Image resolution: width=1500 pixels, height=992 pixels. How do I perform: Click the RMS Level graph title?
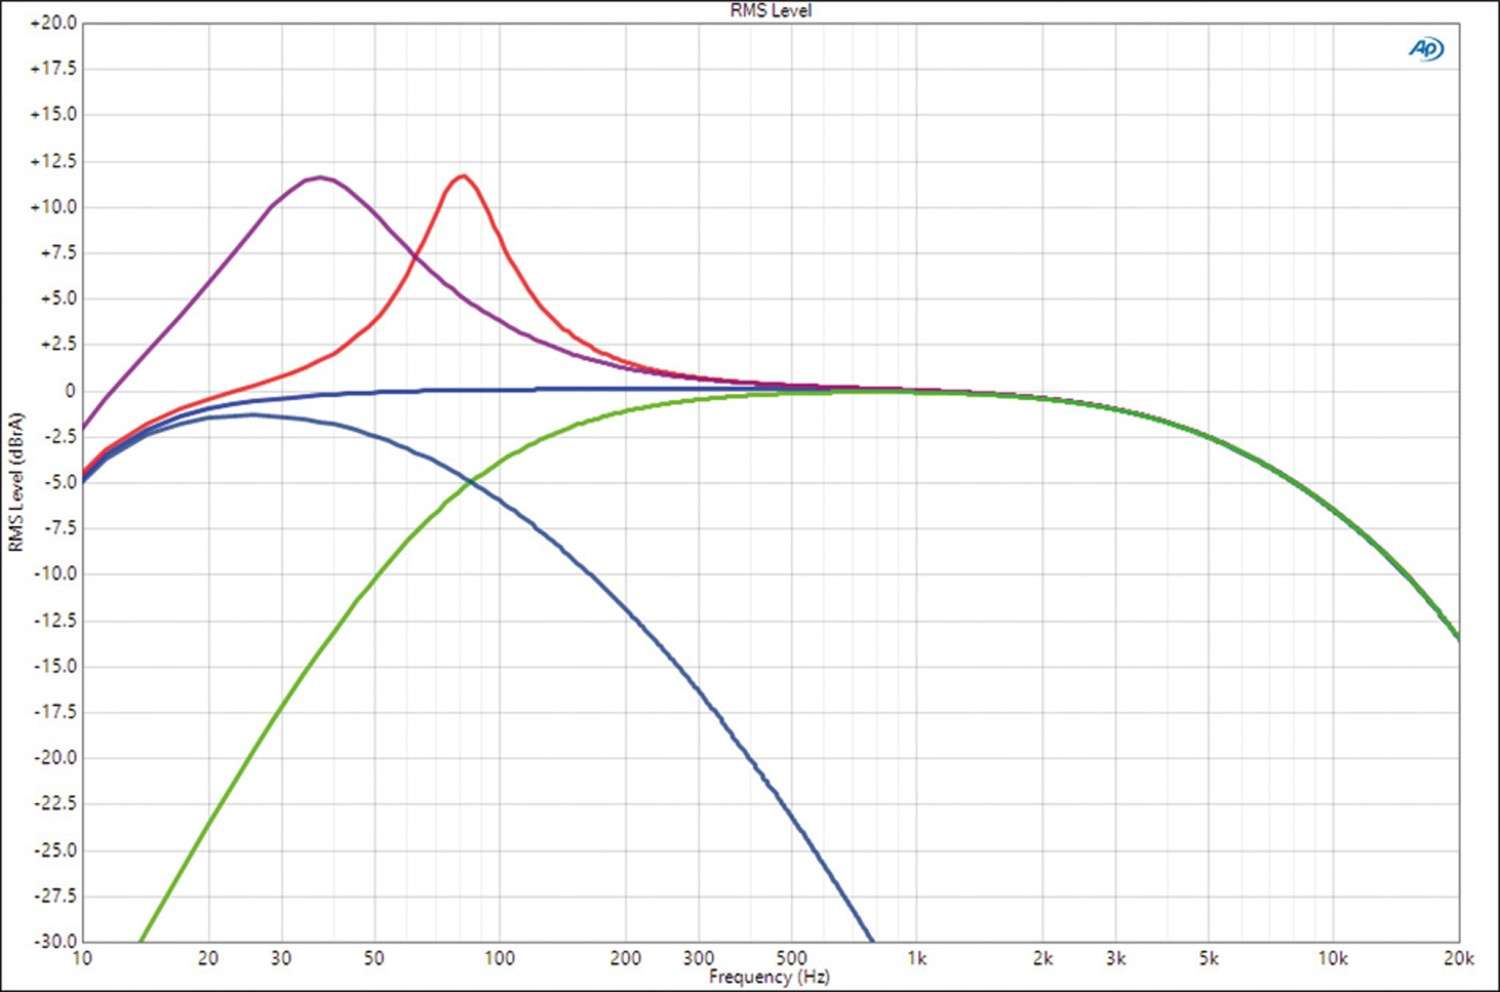pyautogui.click(x=770, y=10)
